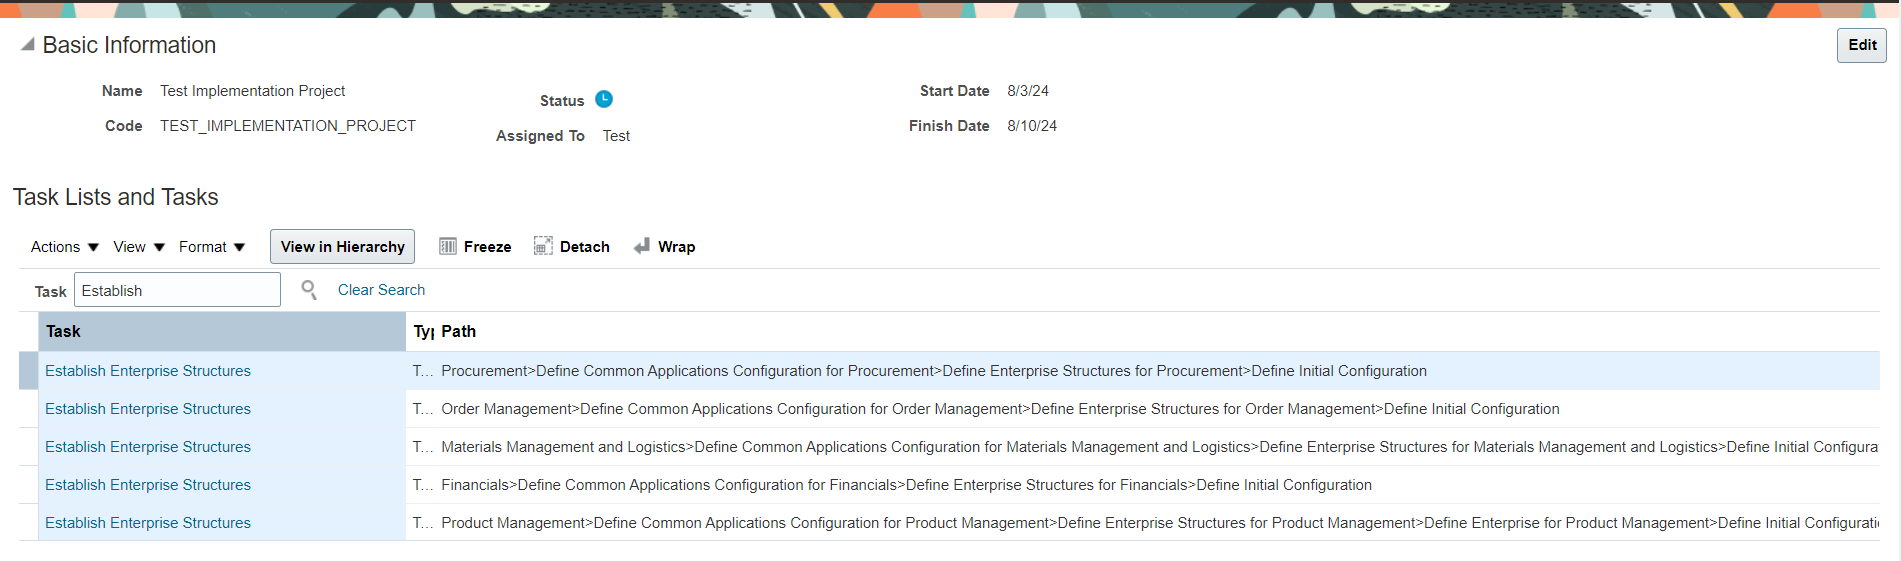The image size is (1901, 561).
Task: Click the Edit button
Action: [x=1861, y=45]
